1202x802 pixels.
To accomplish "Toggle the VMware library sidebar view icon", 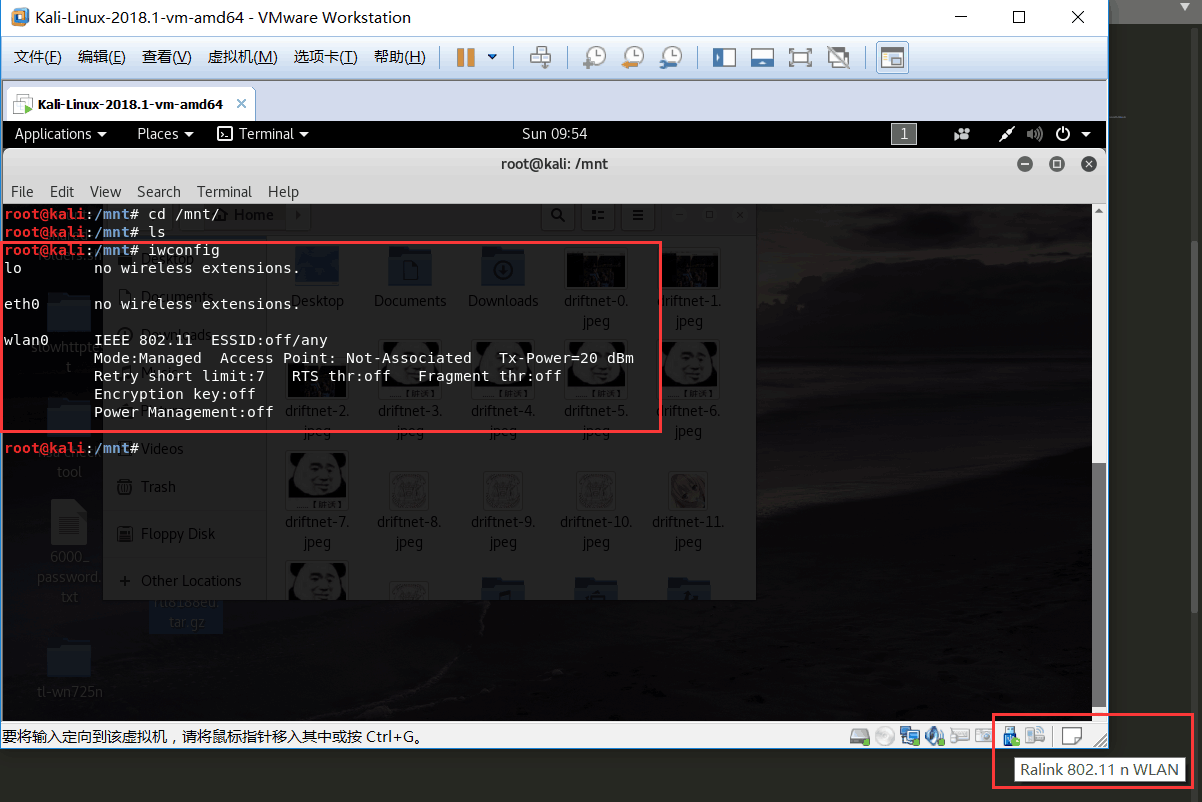I will (x=724, y=57).
